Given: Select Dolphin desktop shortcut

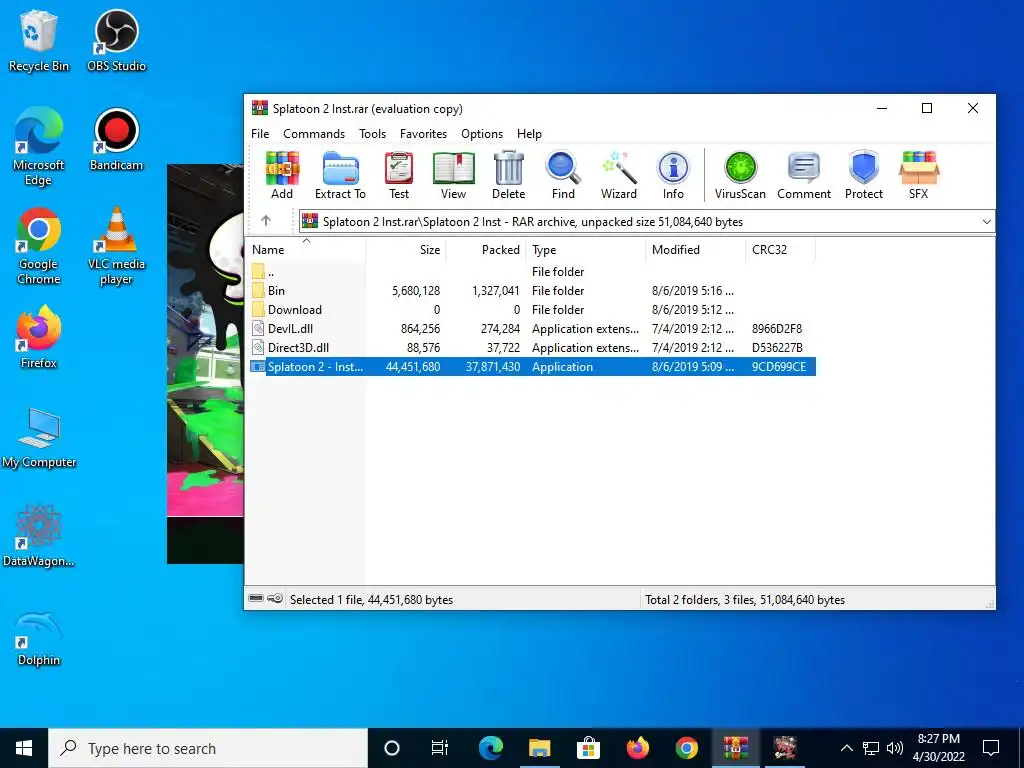Looking at the screenshot, I should [39, 639].
